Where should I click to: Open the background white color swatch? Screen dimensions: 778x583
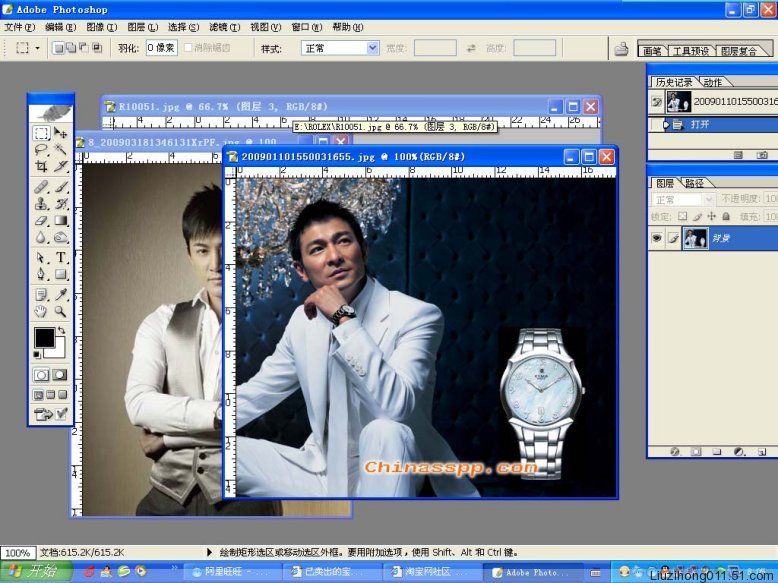59,352
